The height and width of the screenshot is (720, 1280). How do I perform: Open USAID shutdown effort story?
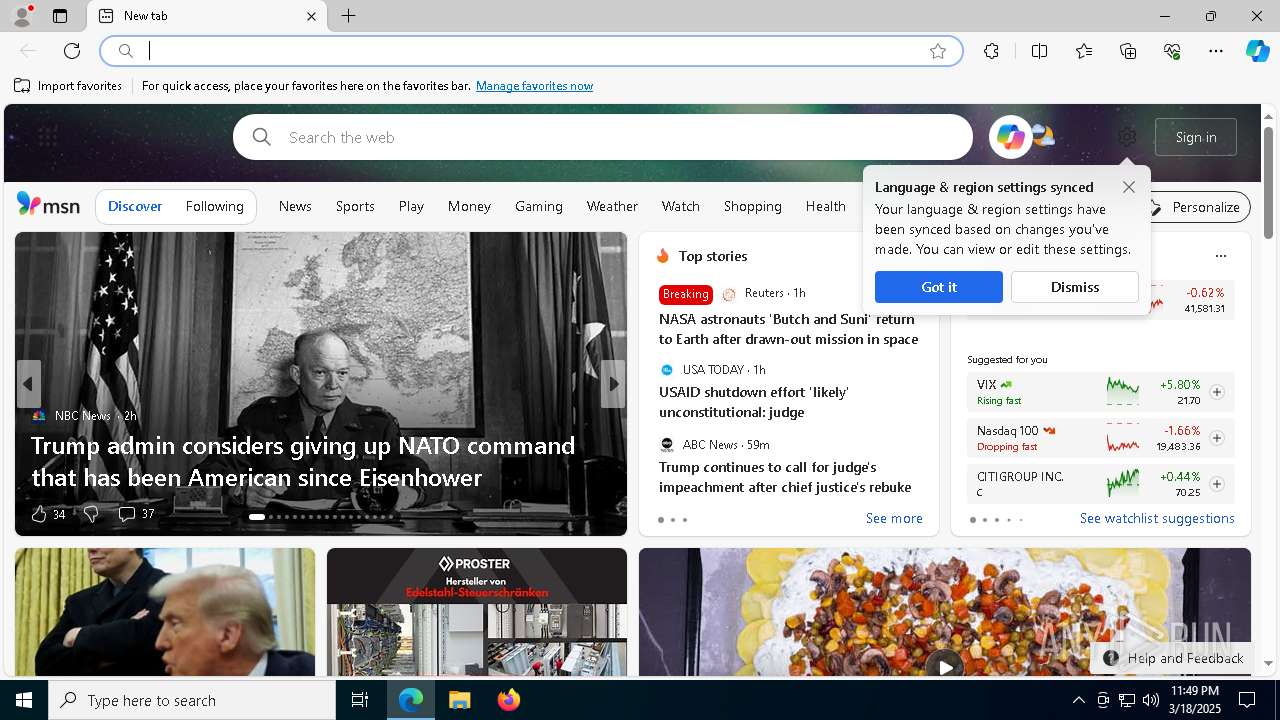click(754, 402)
